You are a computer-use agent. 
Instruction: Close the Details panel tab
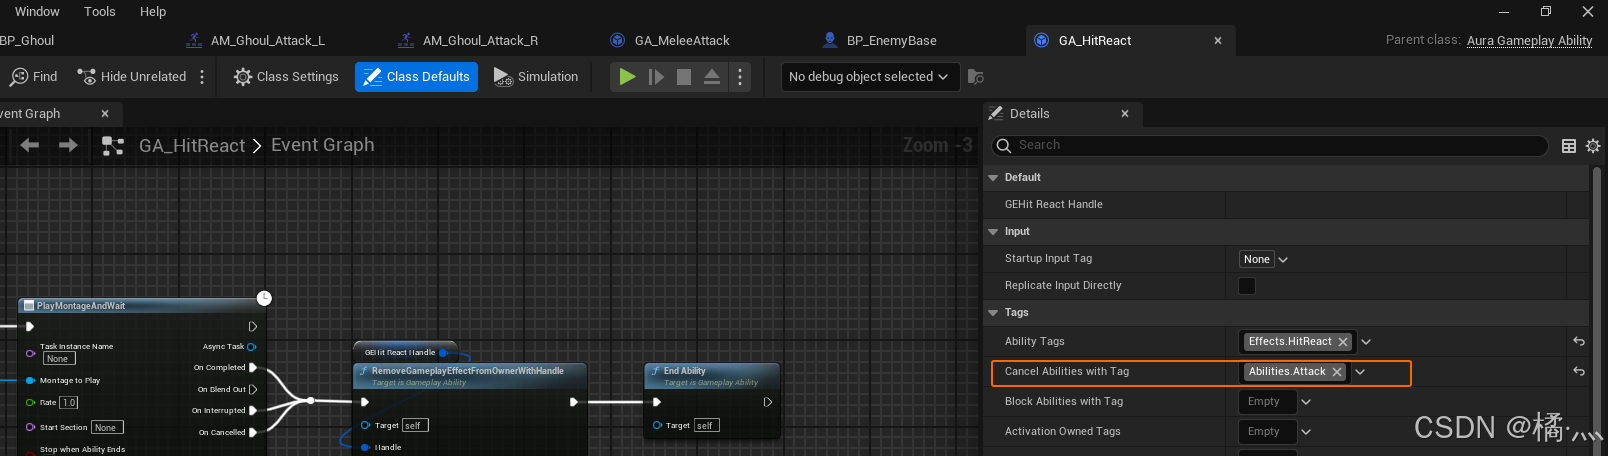pos(1125,114)
